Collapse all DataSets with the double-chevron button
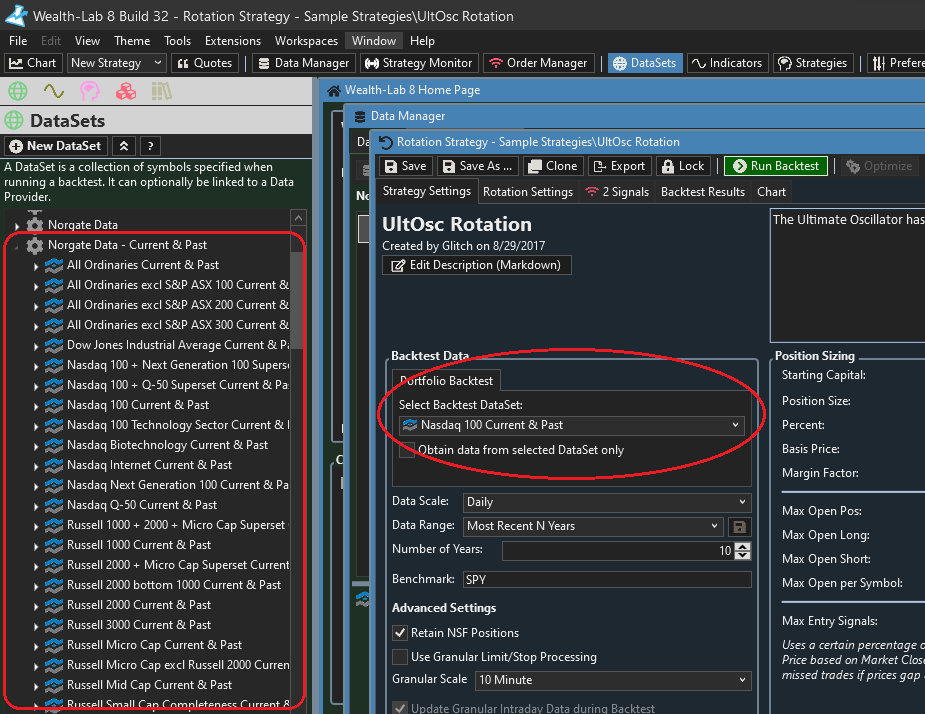This screenshot has height=714, width=925. point(124,146)
